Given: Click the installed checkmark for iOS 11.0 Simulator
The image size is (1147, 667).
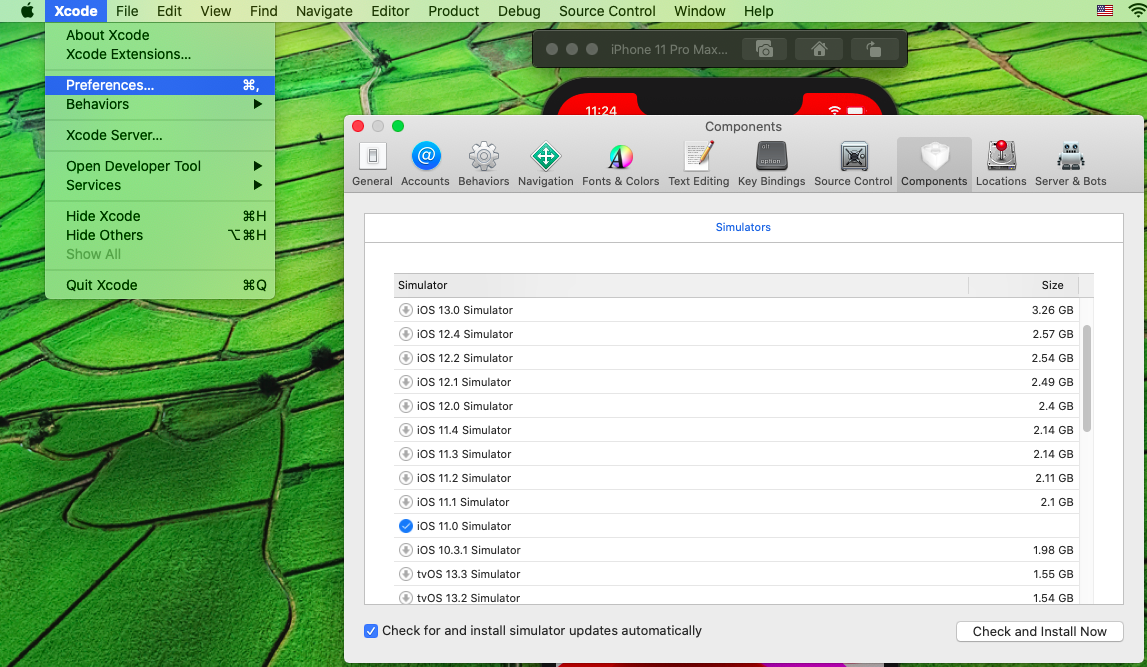Looking at the screenshot, I should 405,526.
